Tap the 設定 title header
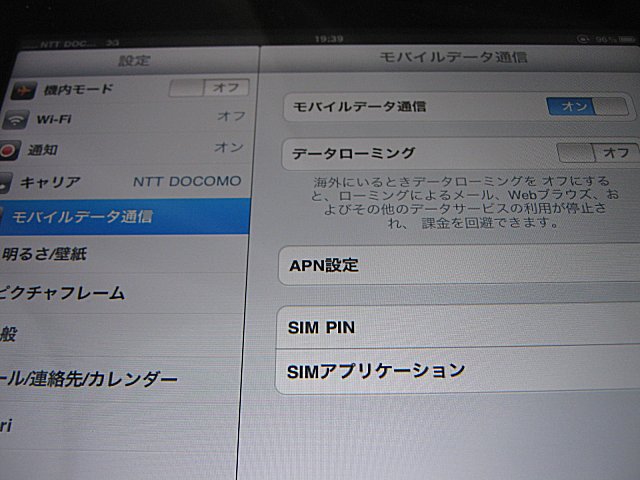The image size is (640, 480). 134,60
